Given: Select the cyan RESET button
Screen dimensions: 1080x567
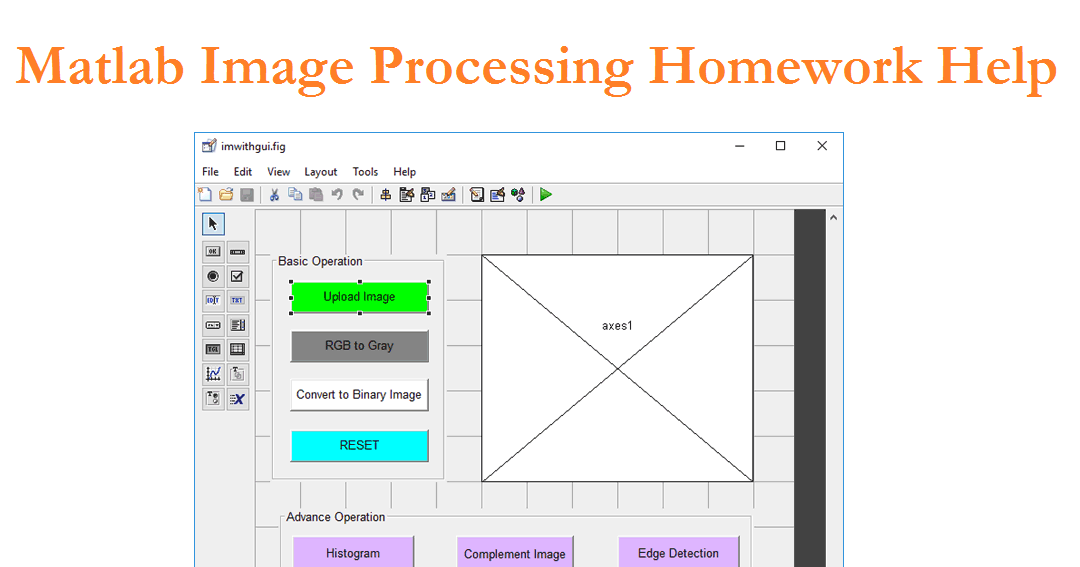Looking at the screenshot, I should 360,446.
